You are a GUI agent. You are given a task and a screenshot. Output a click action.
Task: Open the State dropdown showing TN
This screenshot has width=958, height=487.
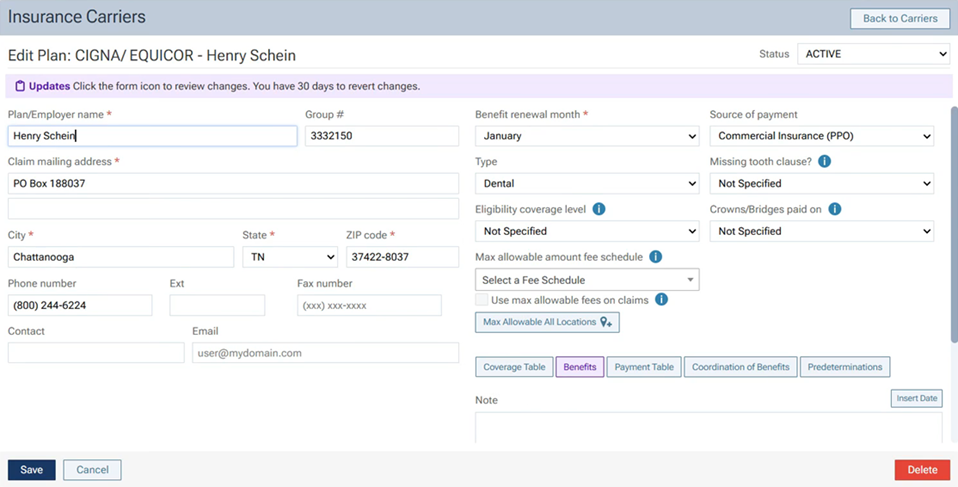(x=288, y=257)
